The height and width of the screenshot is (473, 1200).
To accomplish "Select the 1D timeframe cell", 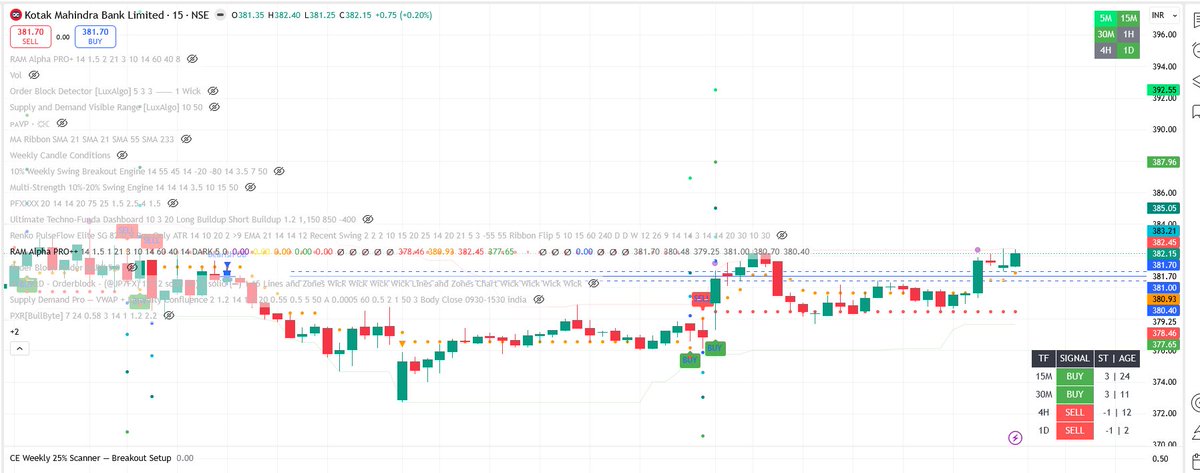I will (1129, 50).
